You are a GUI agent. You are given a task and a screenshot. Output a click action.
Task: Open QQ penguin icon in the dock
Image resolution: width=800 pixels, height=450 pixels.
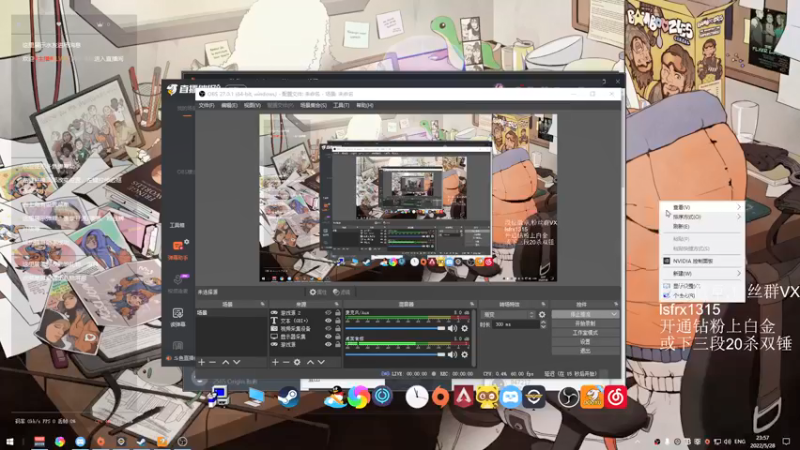click(x=335, y=397)
